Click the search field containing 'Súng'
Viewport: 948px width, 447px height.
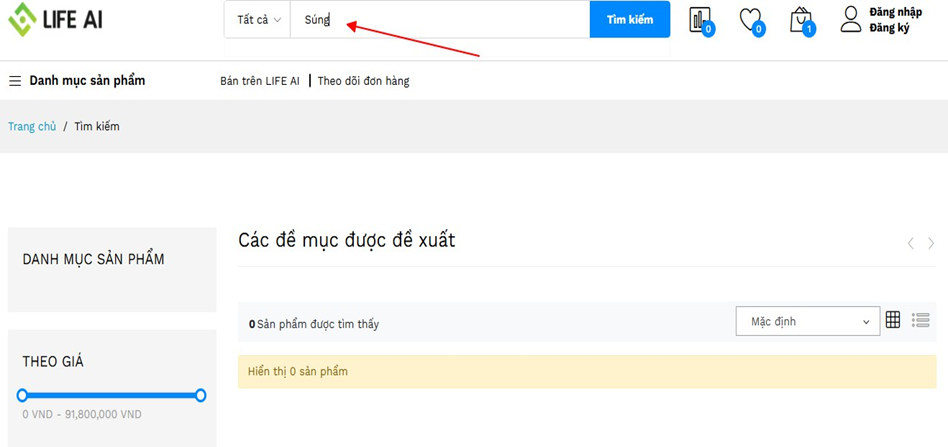(x=440, y=20)
